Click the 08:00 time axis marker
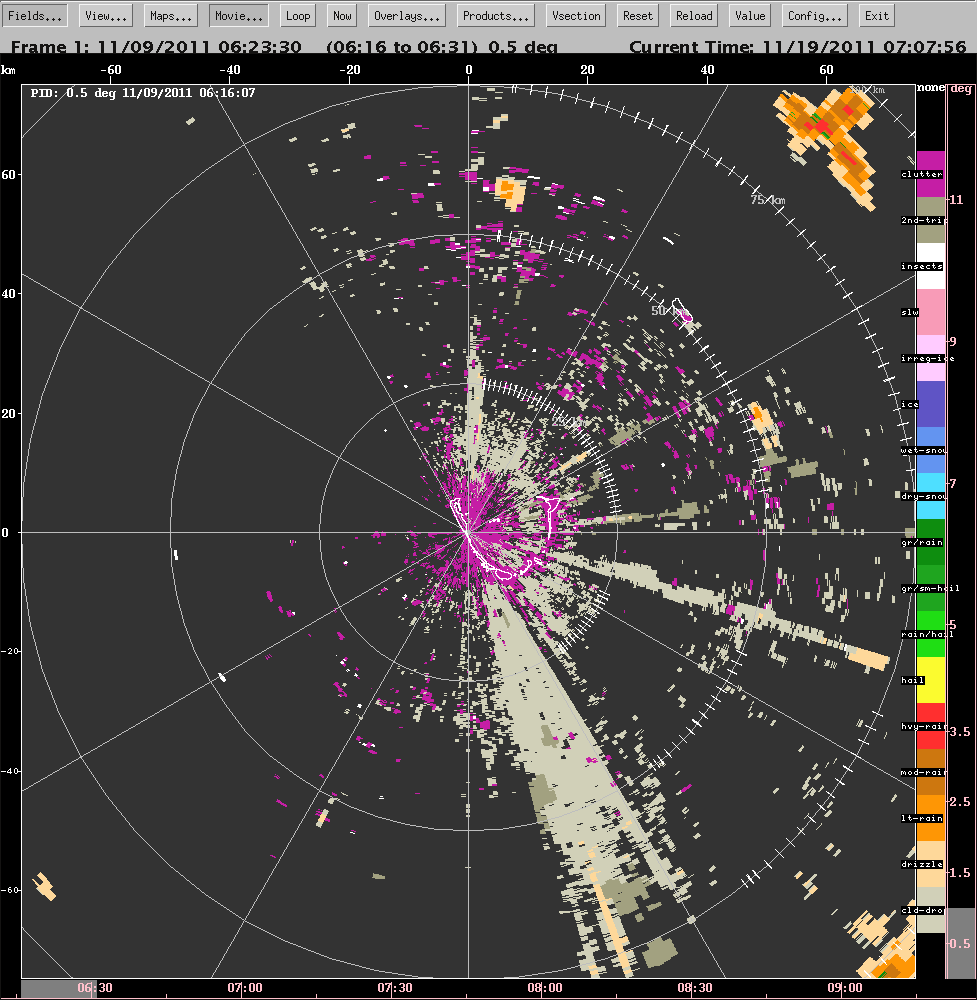 (x=545, y=988)
